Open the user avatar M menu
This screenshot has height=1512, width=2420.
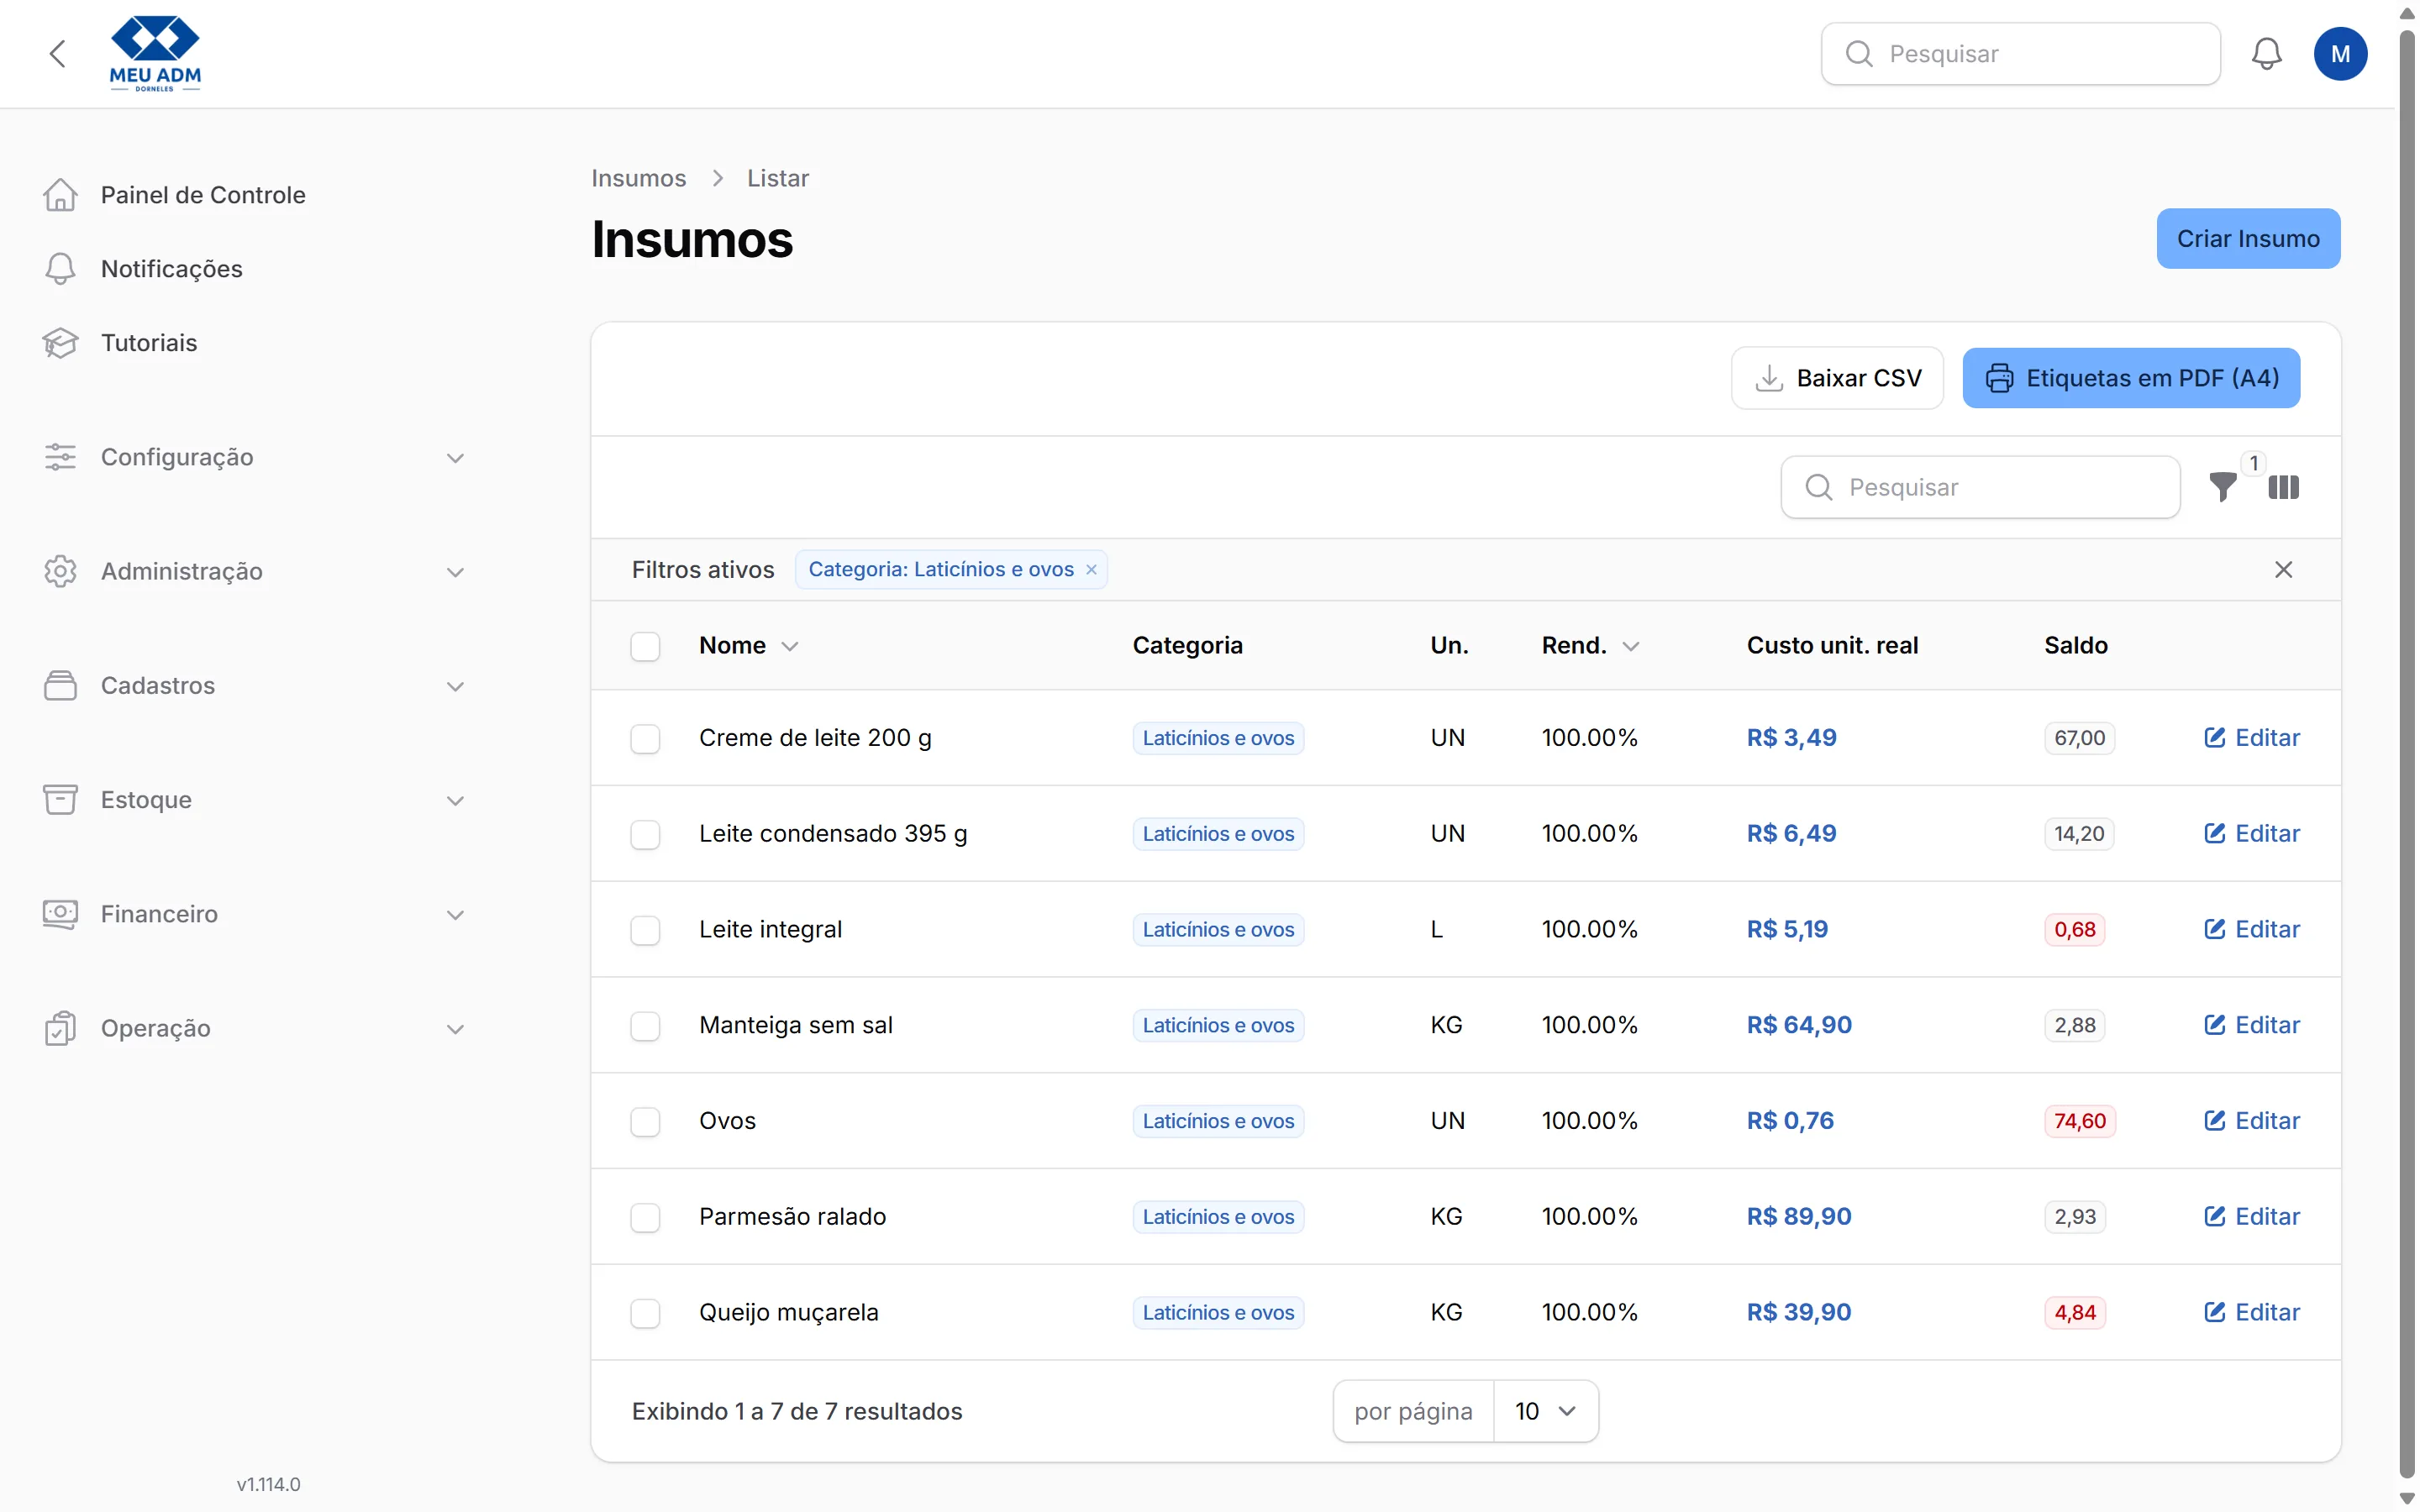pos(2340,54)
